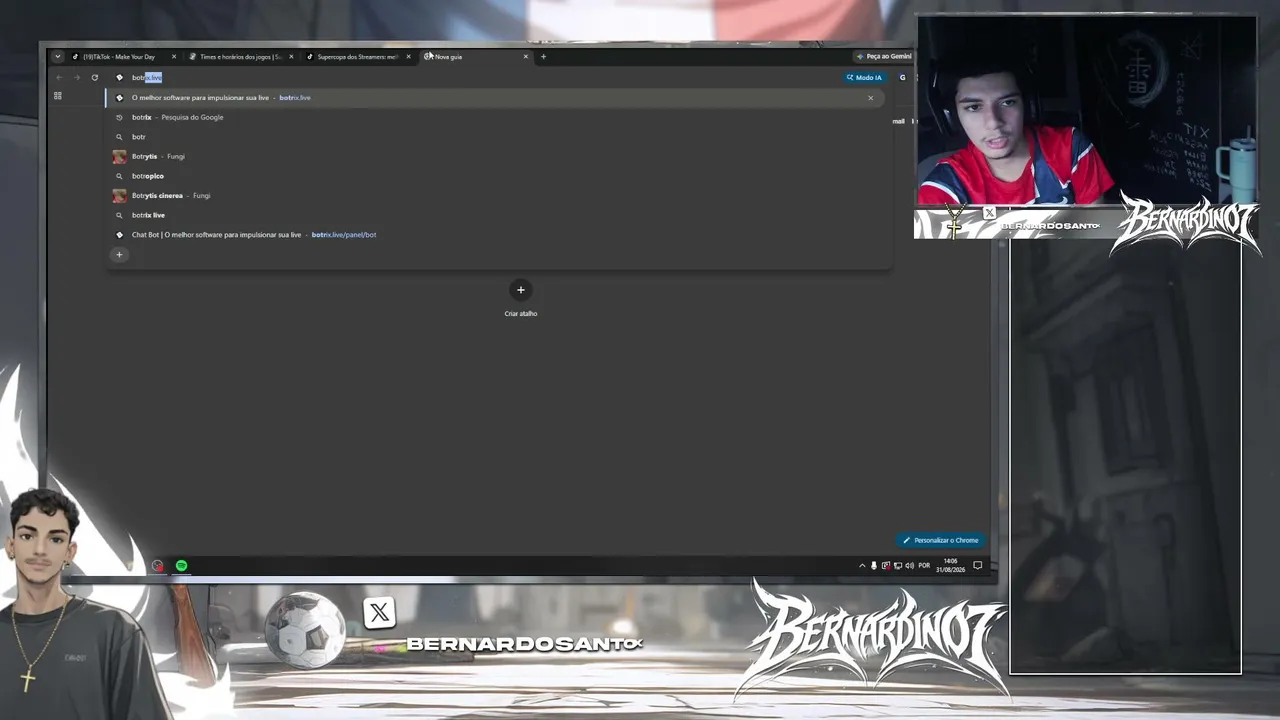The width and height of the screenshot is (1280, 720).
Task: Open the clock showing 14:06
Action: coord(950,566)
